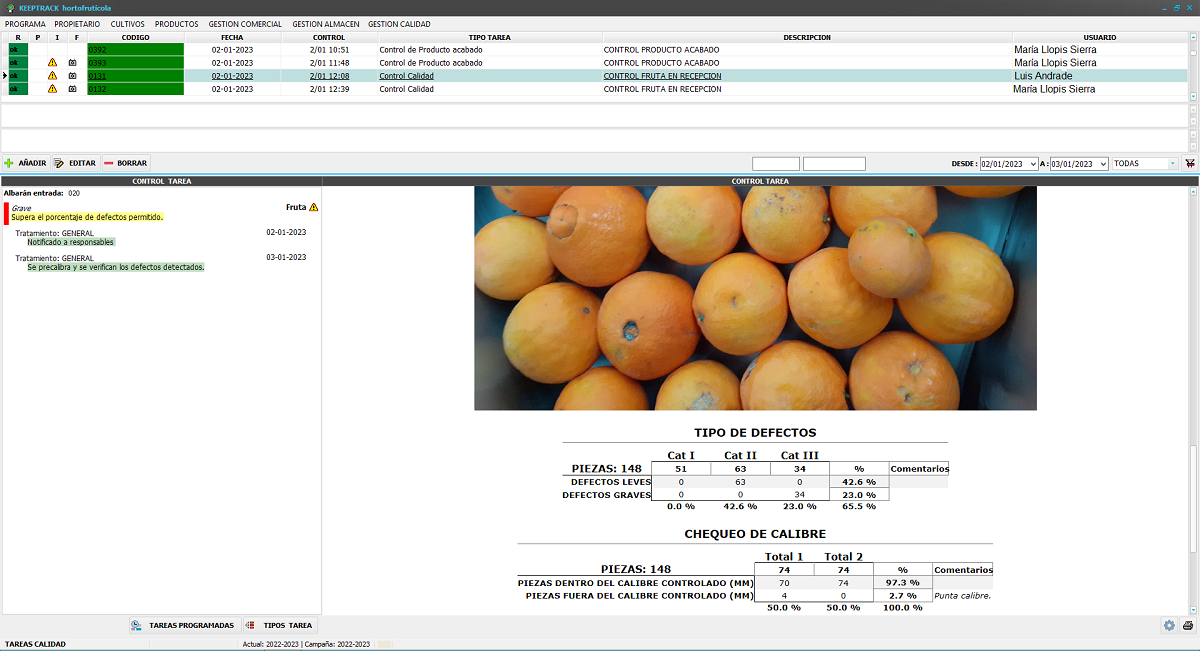The image size is (1200, 651).
Task: Open the PRODUCTOS menu
Action: (176, 23)
